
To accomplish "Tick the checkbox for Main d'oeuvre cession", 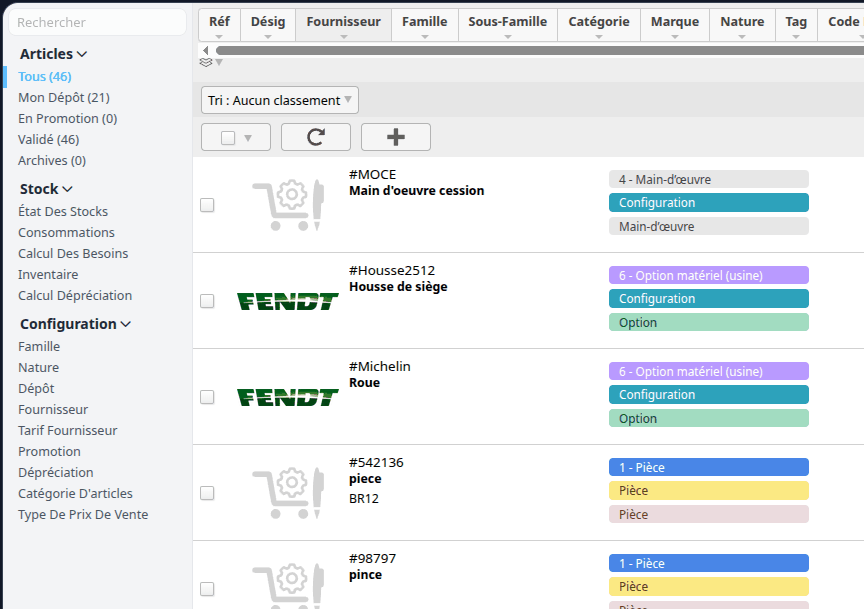I will click(x=207, y=205).
